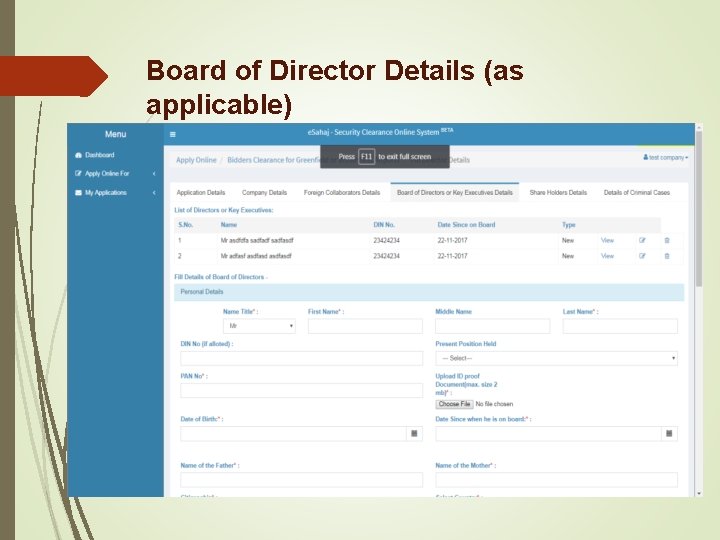
Task: Open Present Position Held dropdown
Action: [x=556, y=358]
